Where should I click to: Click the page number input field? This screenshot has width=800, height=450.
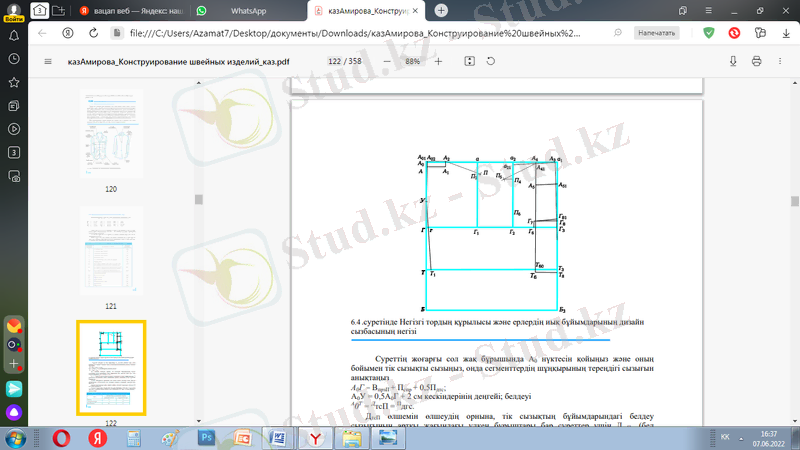click(334, 61)
